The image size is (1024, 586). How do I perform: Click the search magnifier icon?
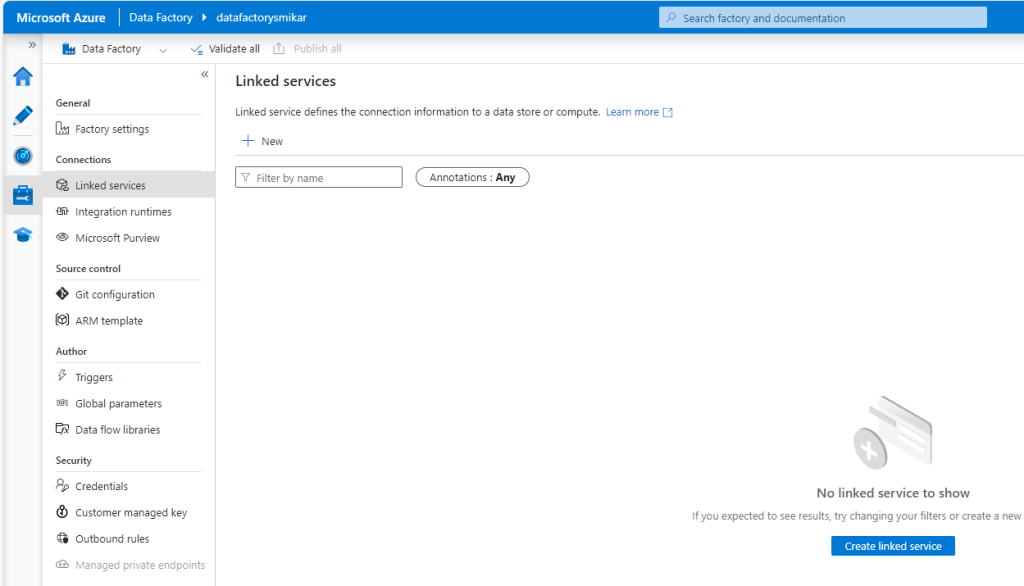click(671, 18)
